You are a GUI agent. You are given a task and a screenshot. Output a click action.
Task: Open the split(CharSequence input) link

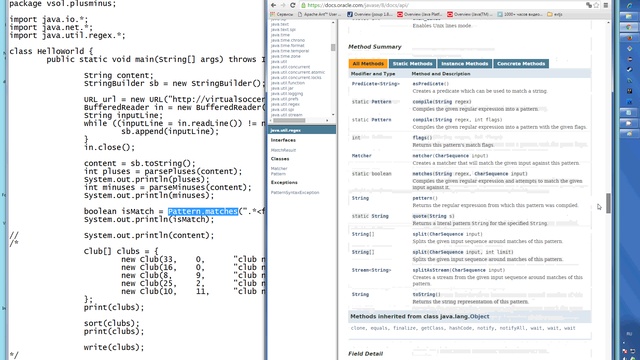(419, 234)
